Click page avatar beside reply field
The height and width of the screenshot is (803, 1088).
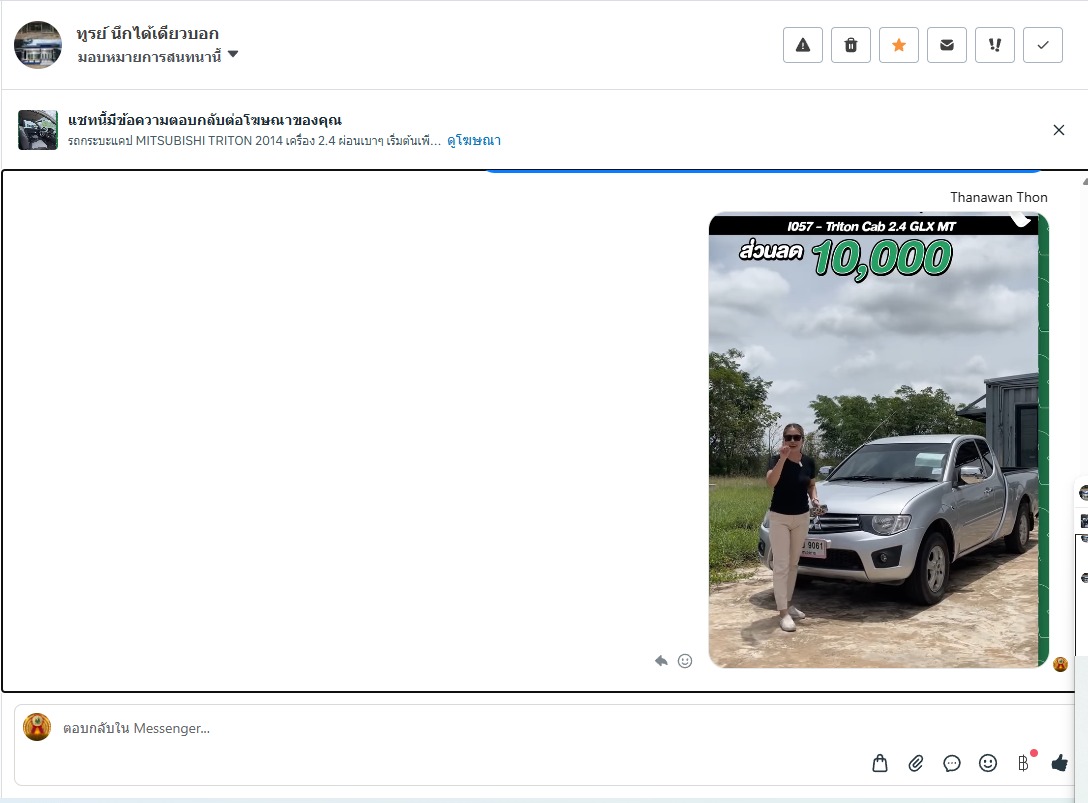37,727
